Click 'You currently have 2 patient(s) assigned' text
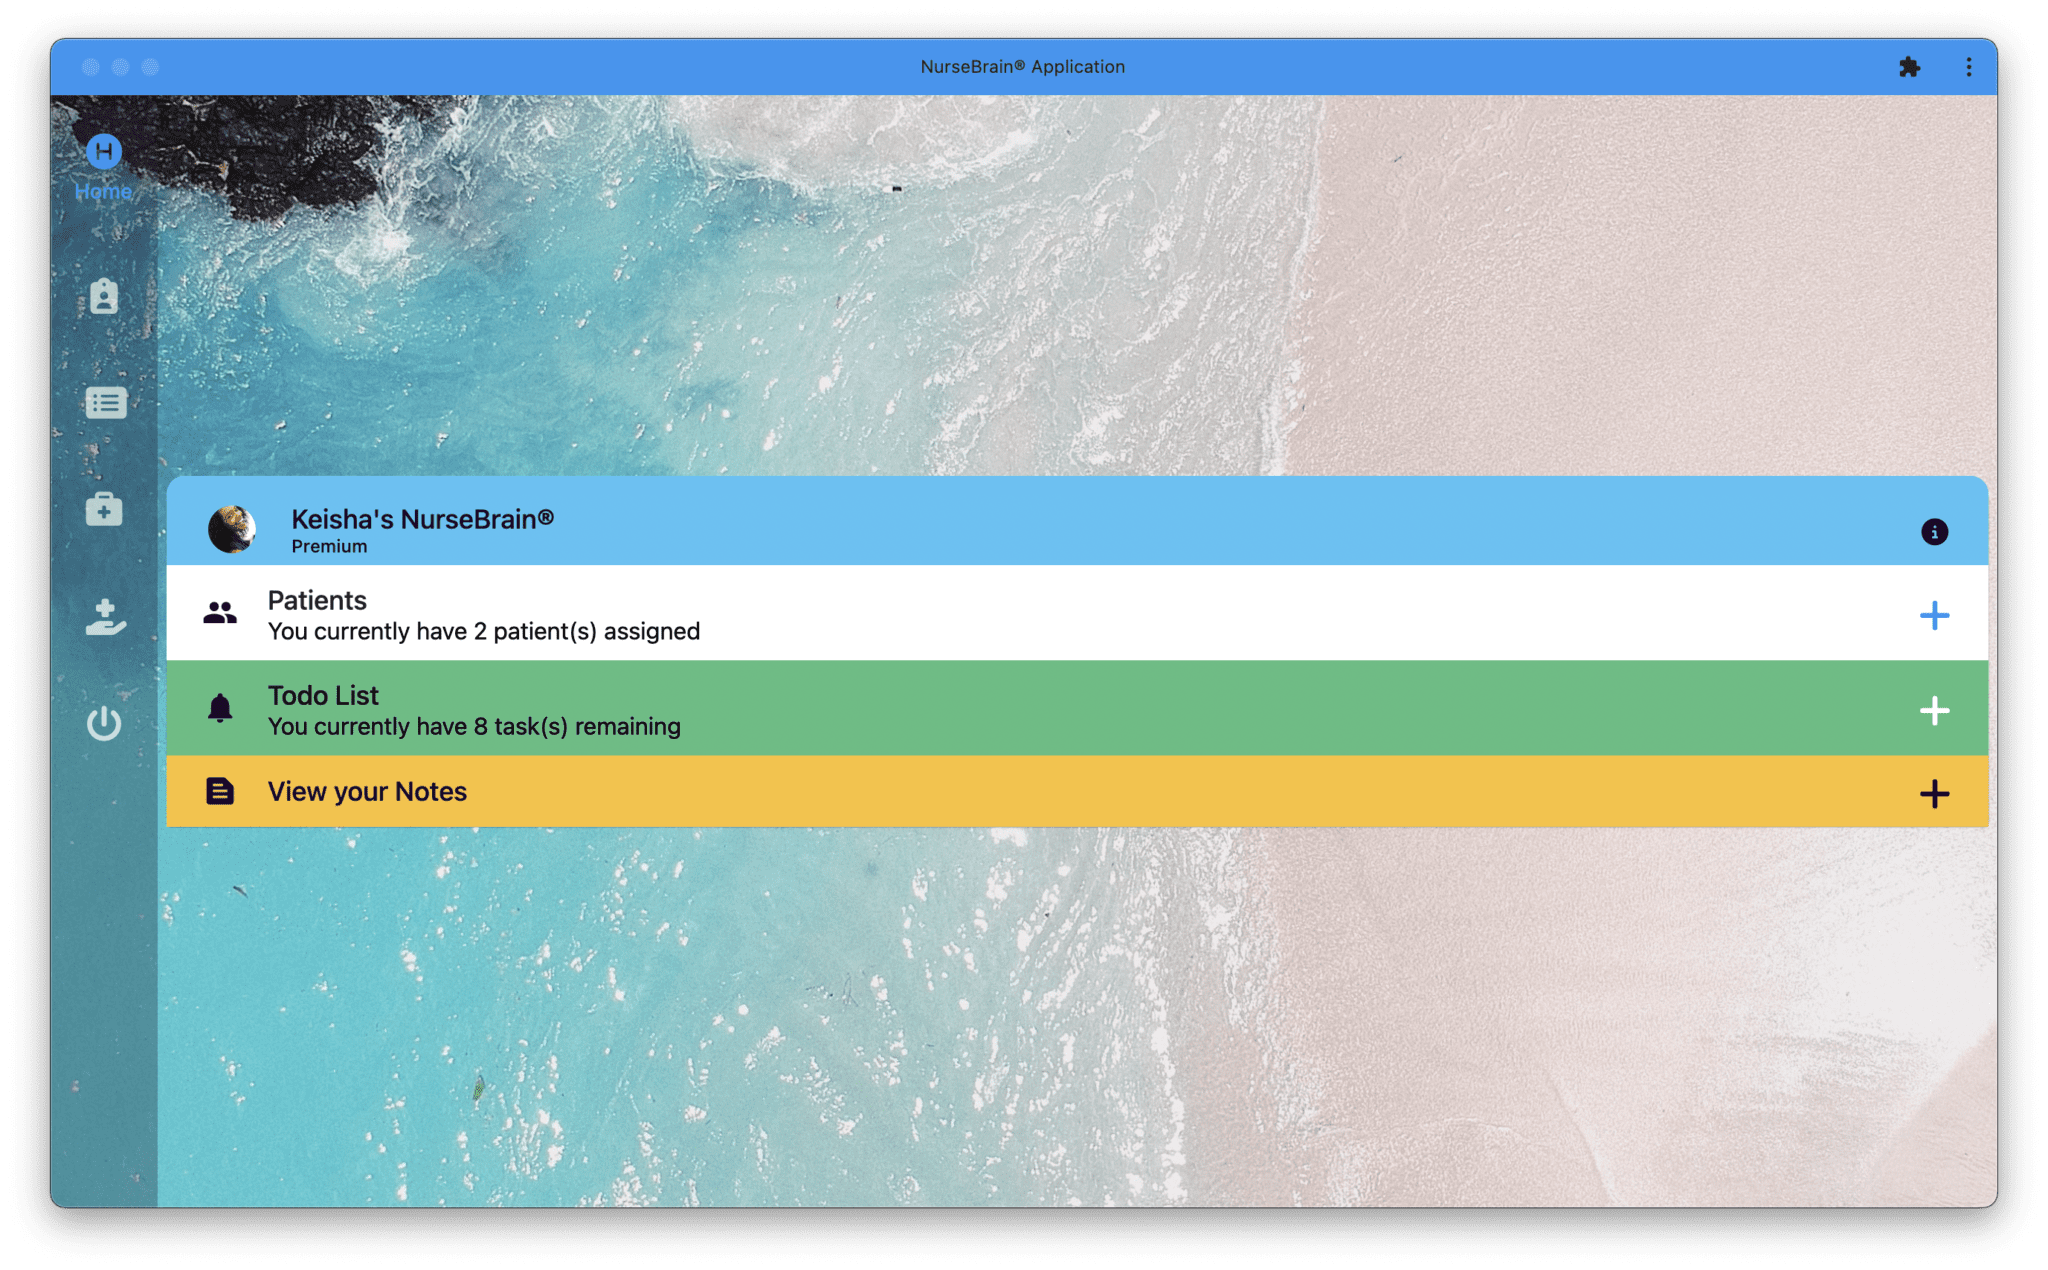Screen dimensions: 2048x1270 484,632
